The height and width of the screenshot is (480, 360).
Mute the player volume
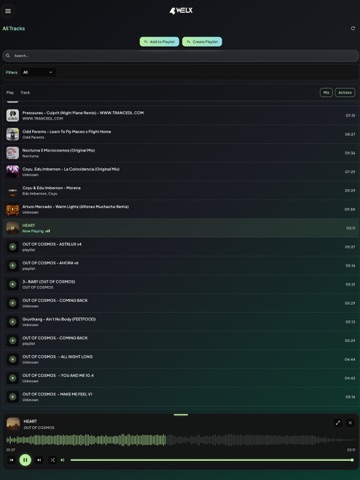point(62,460)
